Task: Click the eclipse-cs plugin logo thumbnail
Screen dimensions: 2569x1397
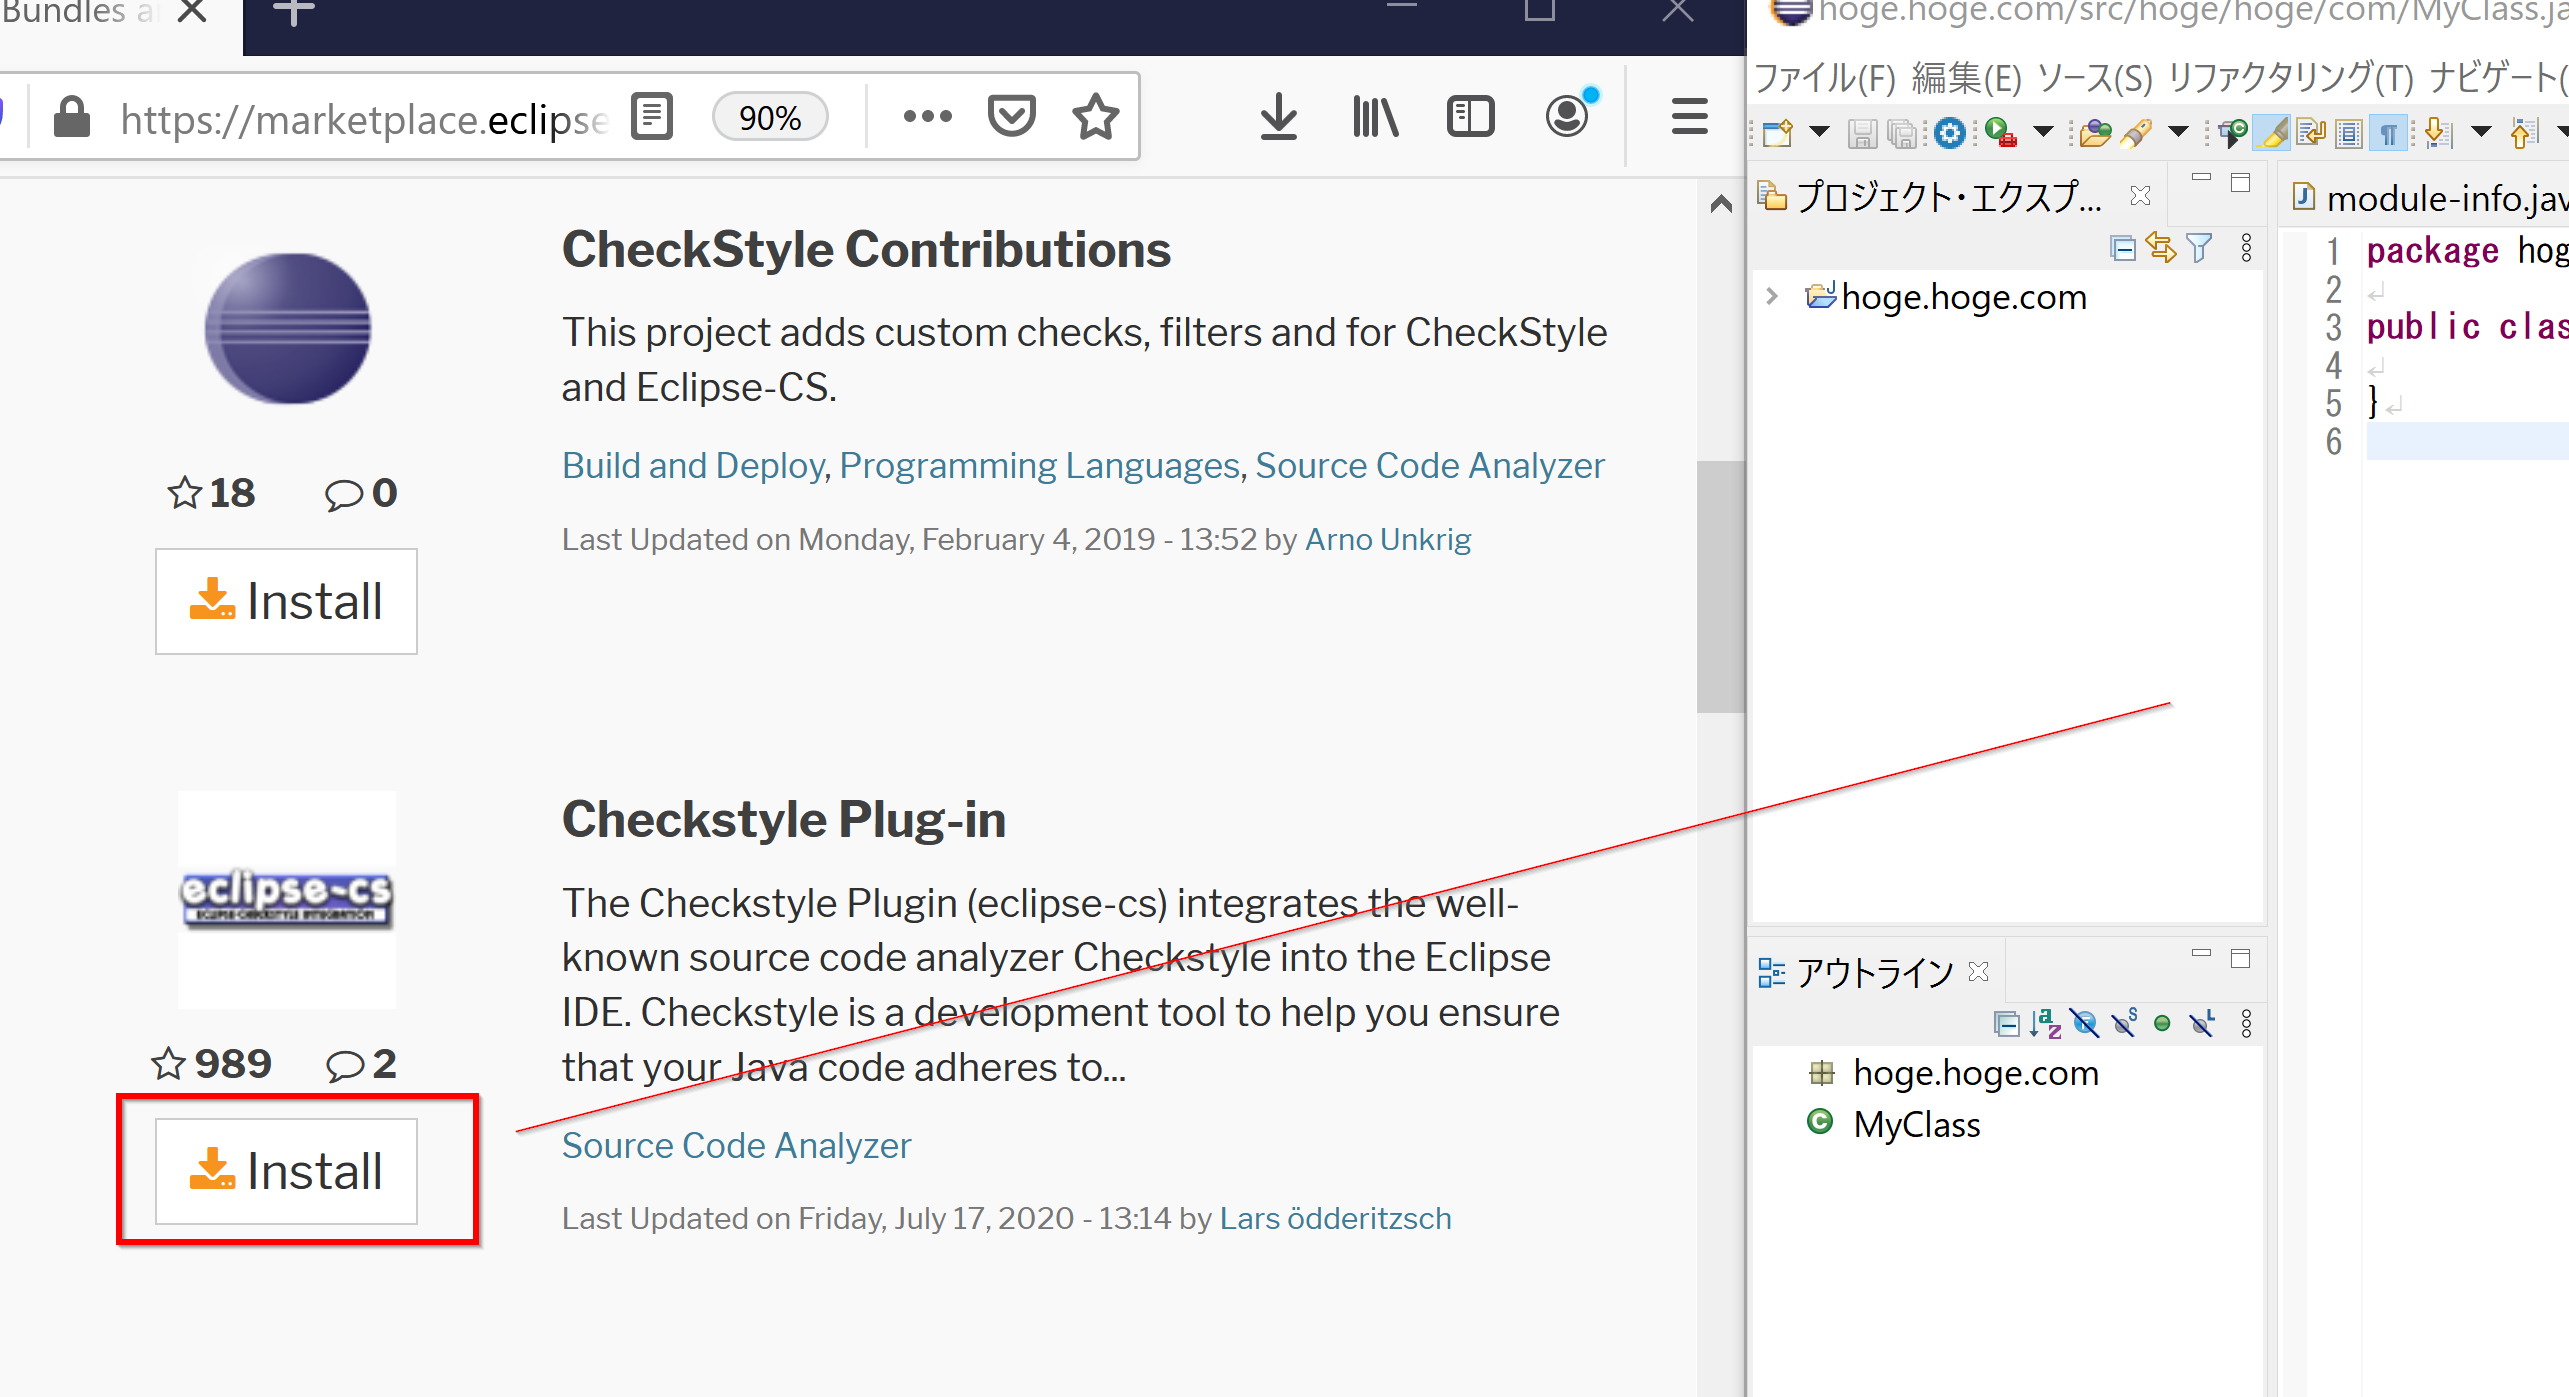Action: click(x=287, y=899)
